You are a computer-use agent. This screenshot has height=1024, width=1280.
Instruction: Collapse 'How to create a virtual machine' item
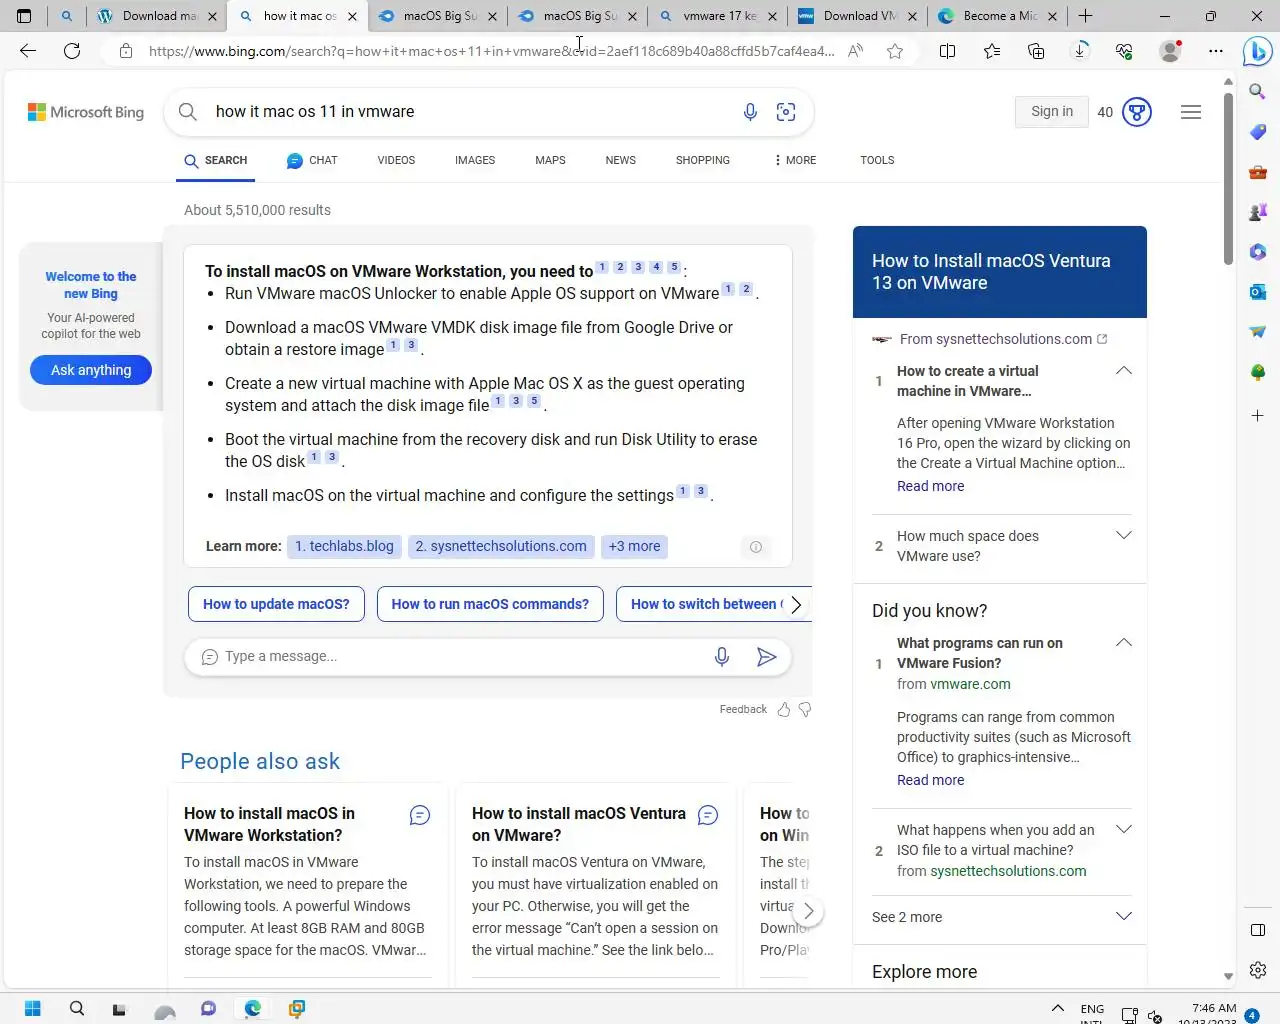coord(1124,371)
